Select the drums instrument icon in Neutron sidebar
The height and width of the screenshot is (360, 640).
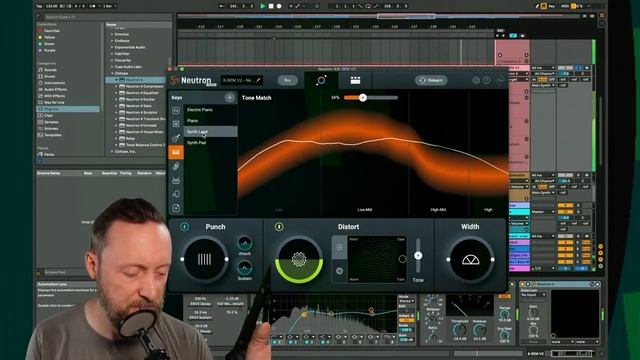176,180
